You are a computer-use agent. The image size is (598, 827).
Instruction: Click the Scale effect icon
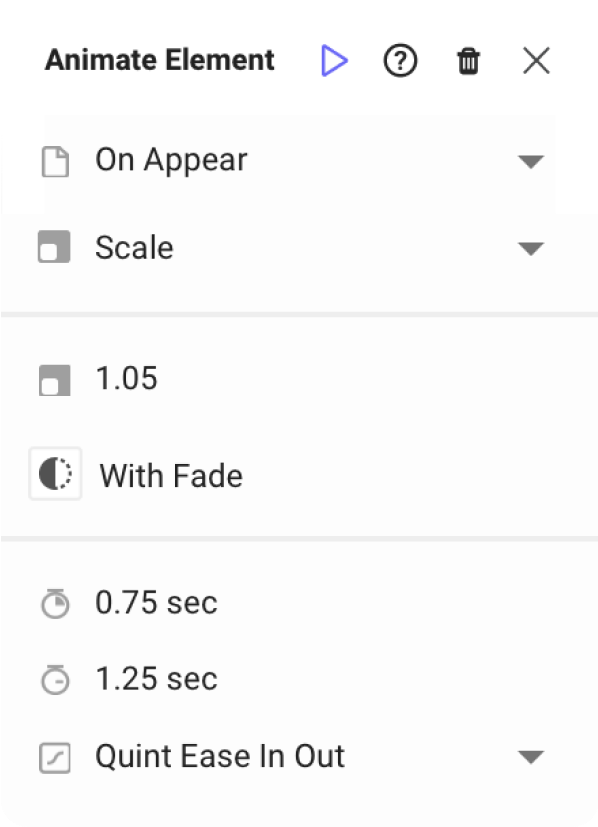[x=54, y=246]
